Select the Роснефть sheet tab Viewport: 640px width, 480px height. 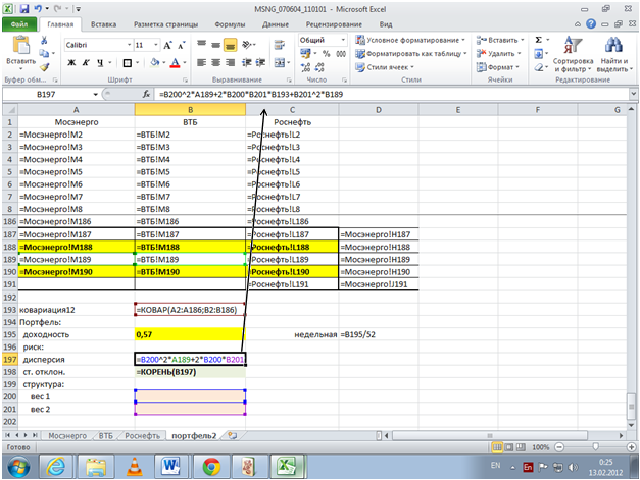coord(142,436)
